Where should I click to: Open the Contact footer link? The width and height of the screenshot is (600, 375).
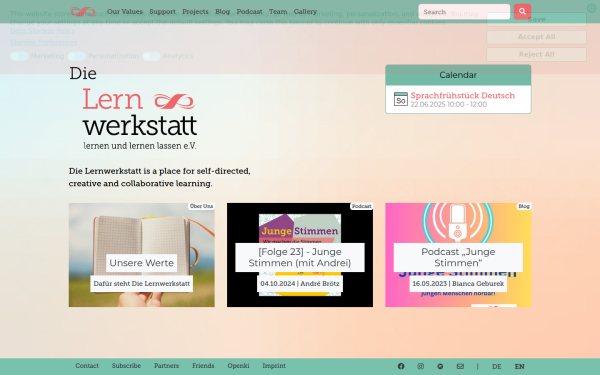coord(87,366)
